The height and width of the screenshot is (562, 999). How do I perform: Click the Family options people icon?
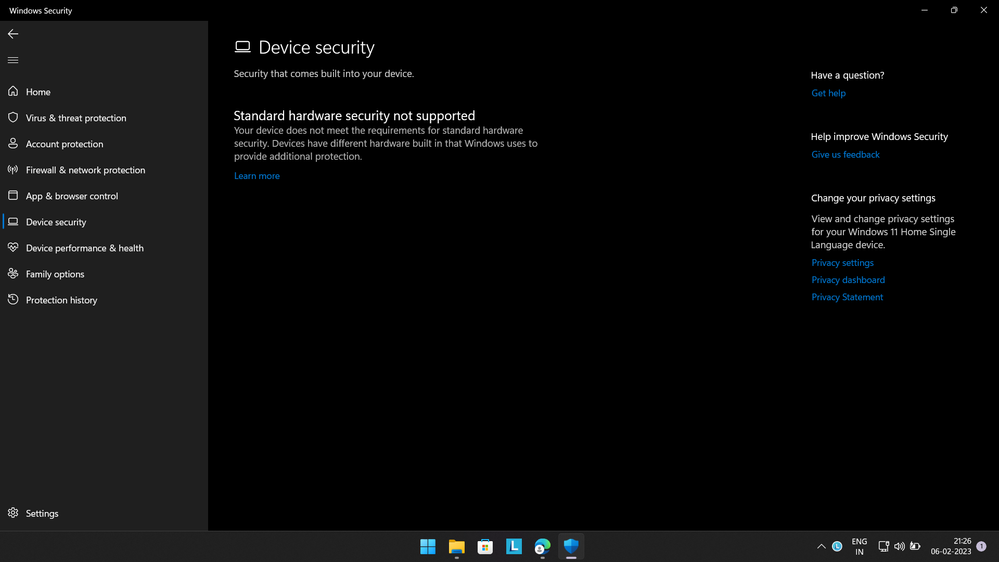tap(13, 273)
